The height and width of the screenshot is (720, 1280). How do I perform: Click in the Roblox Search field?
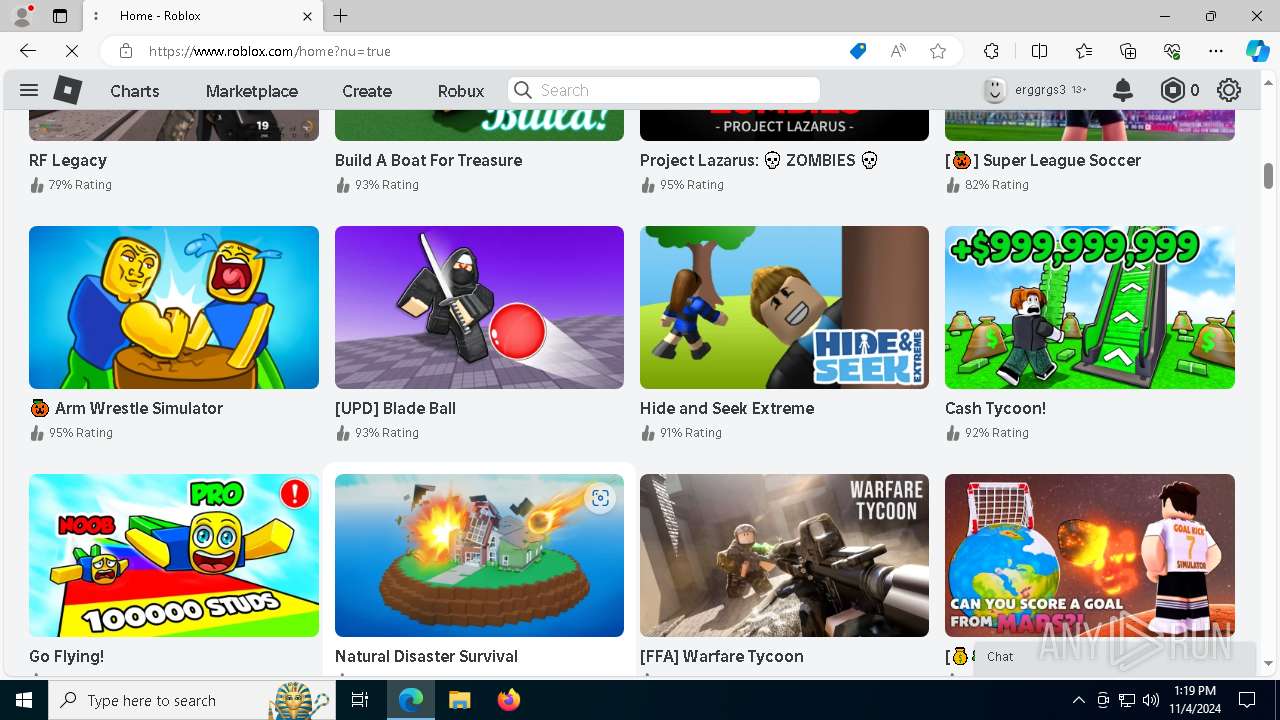pos(664,90)
